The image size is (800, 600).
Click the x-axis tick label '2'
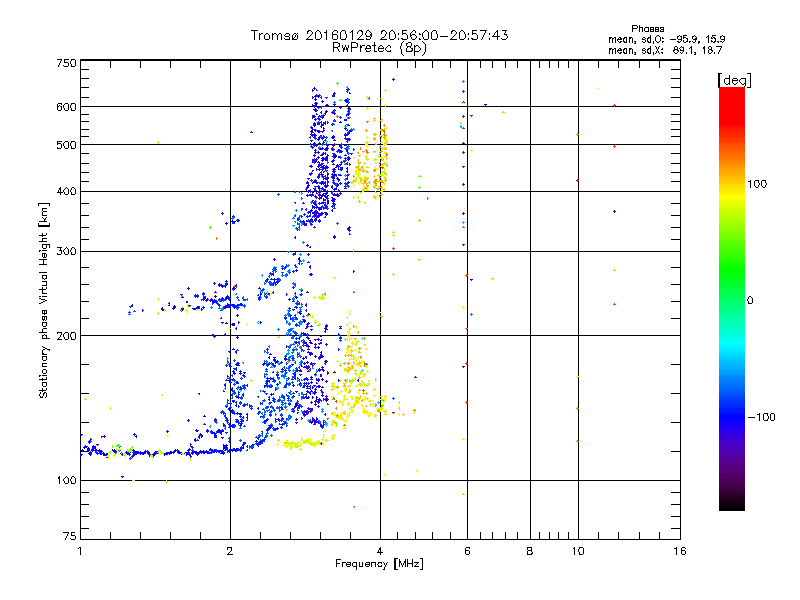click(230, 551)
